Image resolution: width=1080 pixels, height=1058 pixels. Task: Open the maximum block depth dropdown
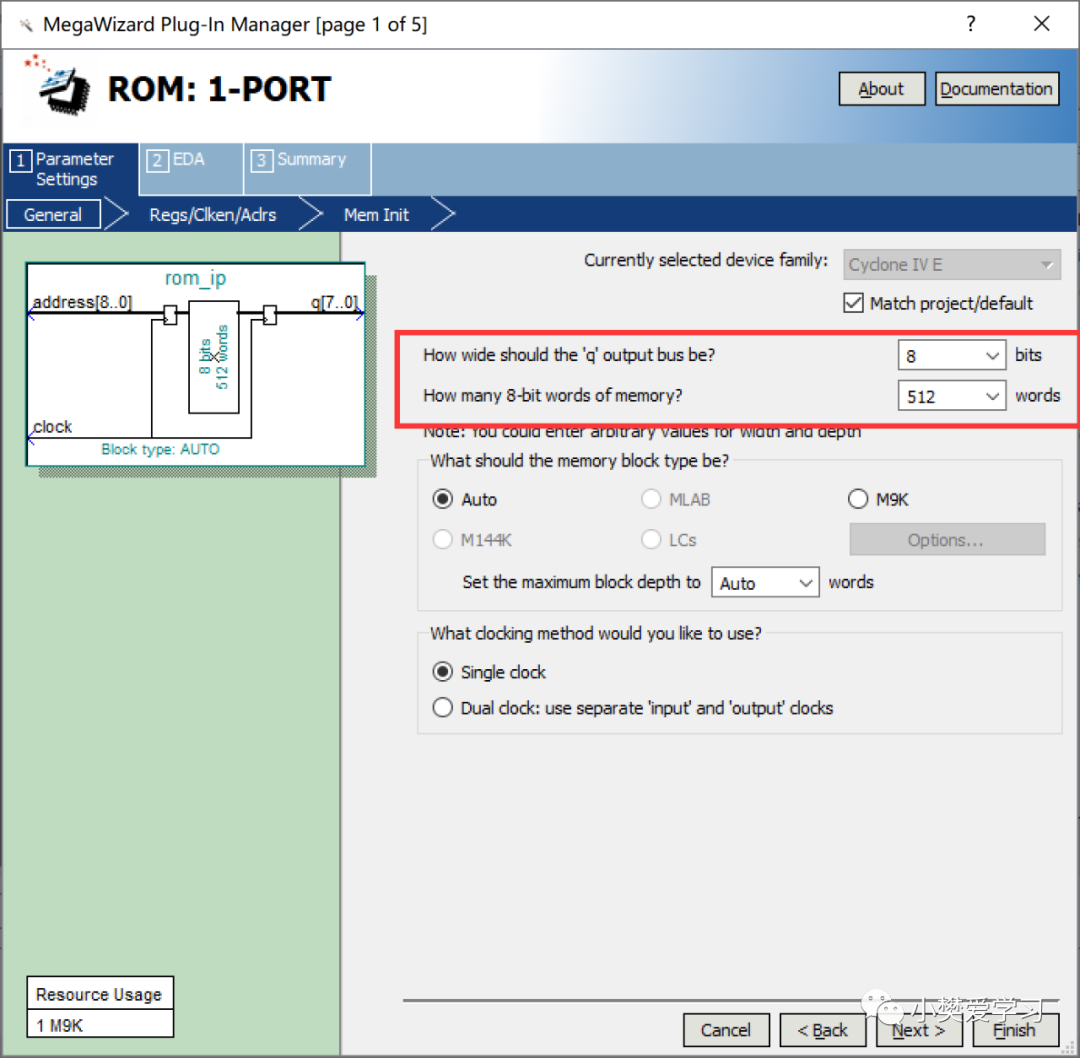[x=765, y=583]
